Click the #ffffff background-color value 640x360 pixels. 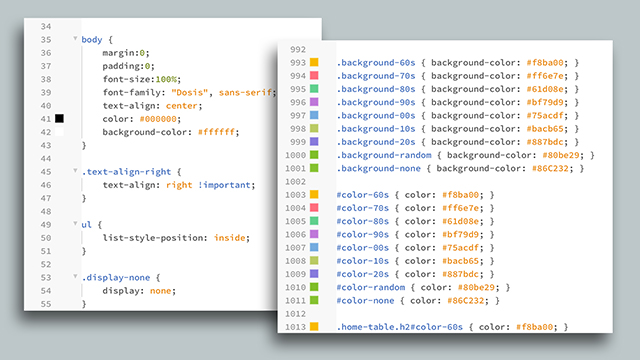pyautogui.click(x=216, y=132)
